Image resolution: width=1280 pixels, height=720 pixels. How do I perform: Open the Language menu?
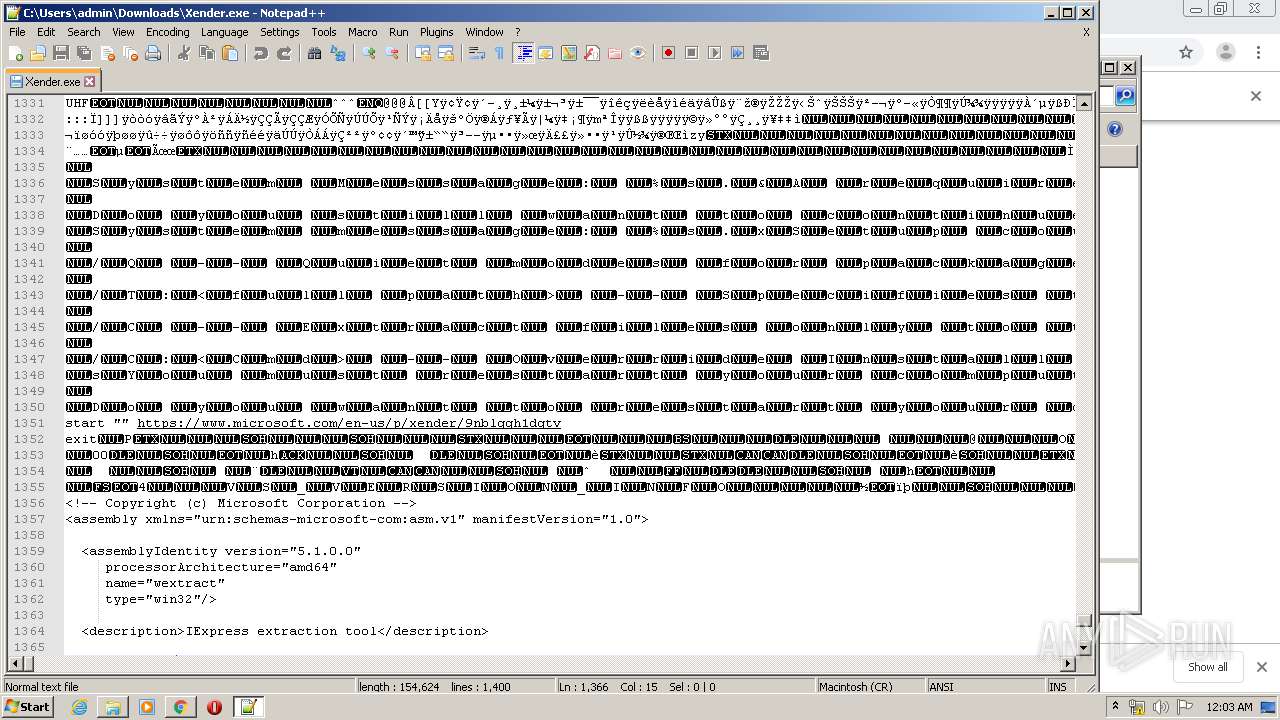pos(224,32)
